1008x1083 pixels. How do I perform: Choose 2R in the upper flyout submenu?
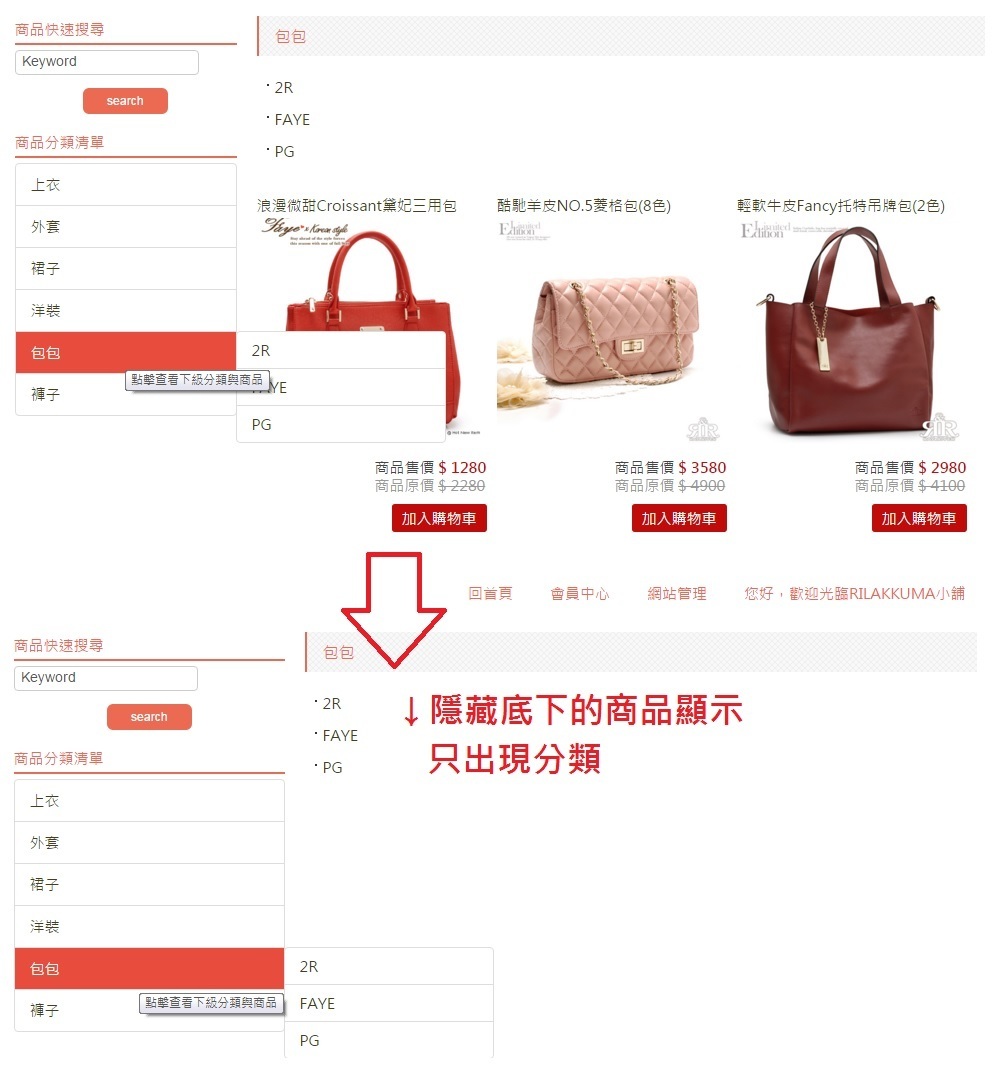tap(341, 350)
